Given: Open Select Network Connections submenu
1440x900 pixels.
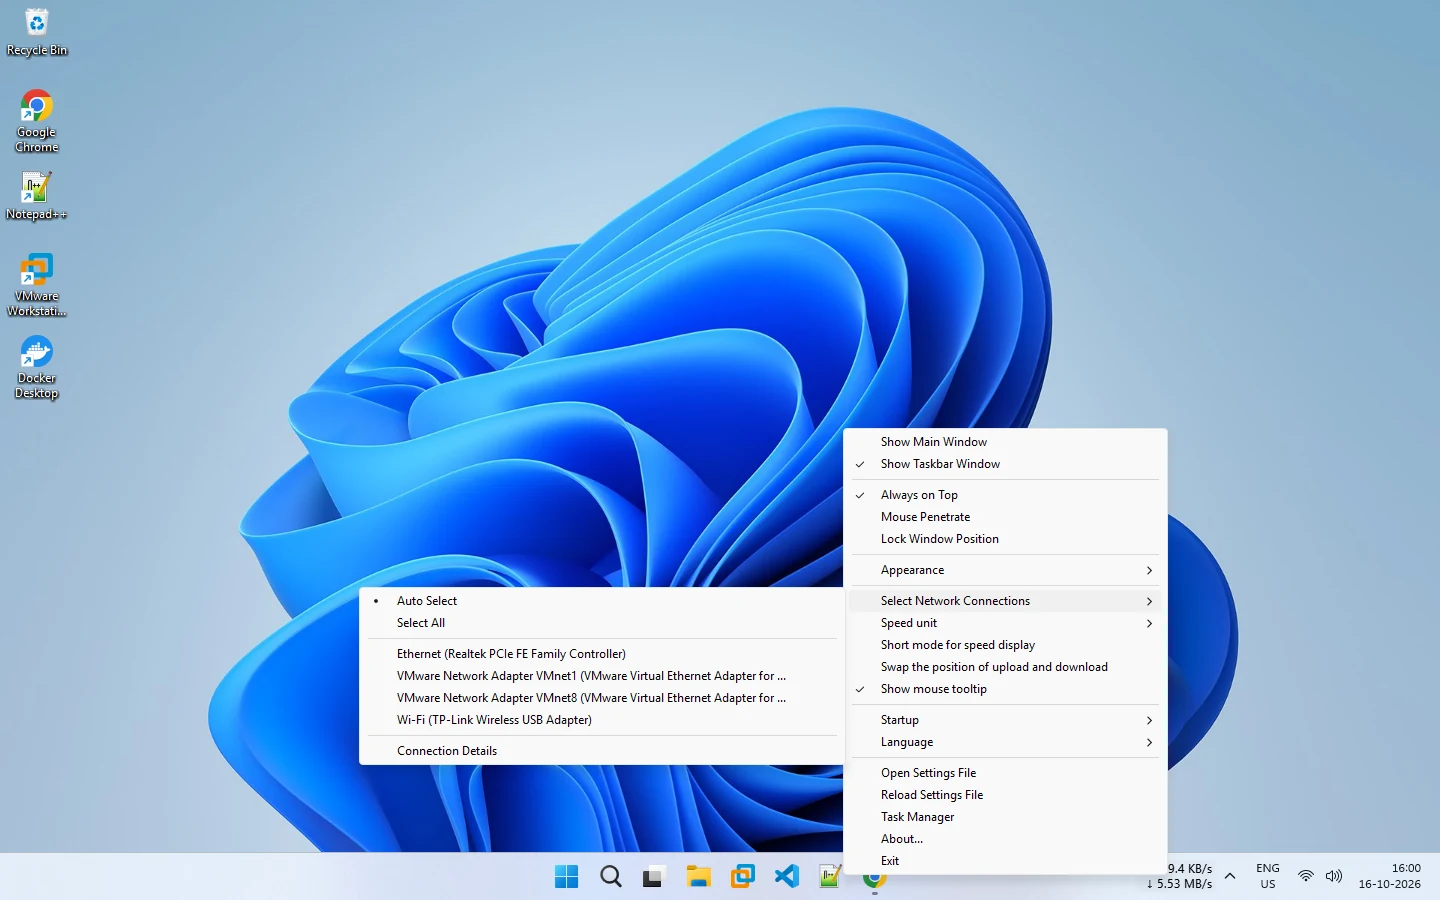Looking at the screenshot, I should (1005, 601).
